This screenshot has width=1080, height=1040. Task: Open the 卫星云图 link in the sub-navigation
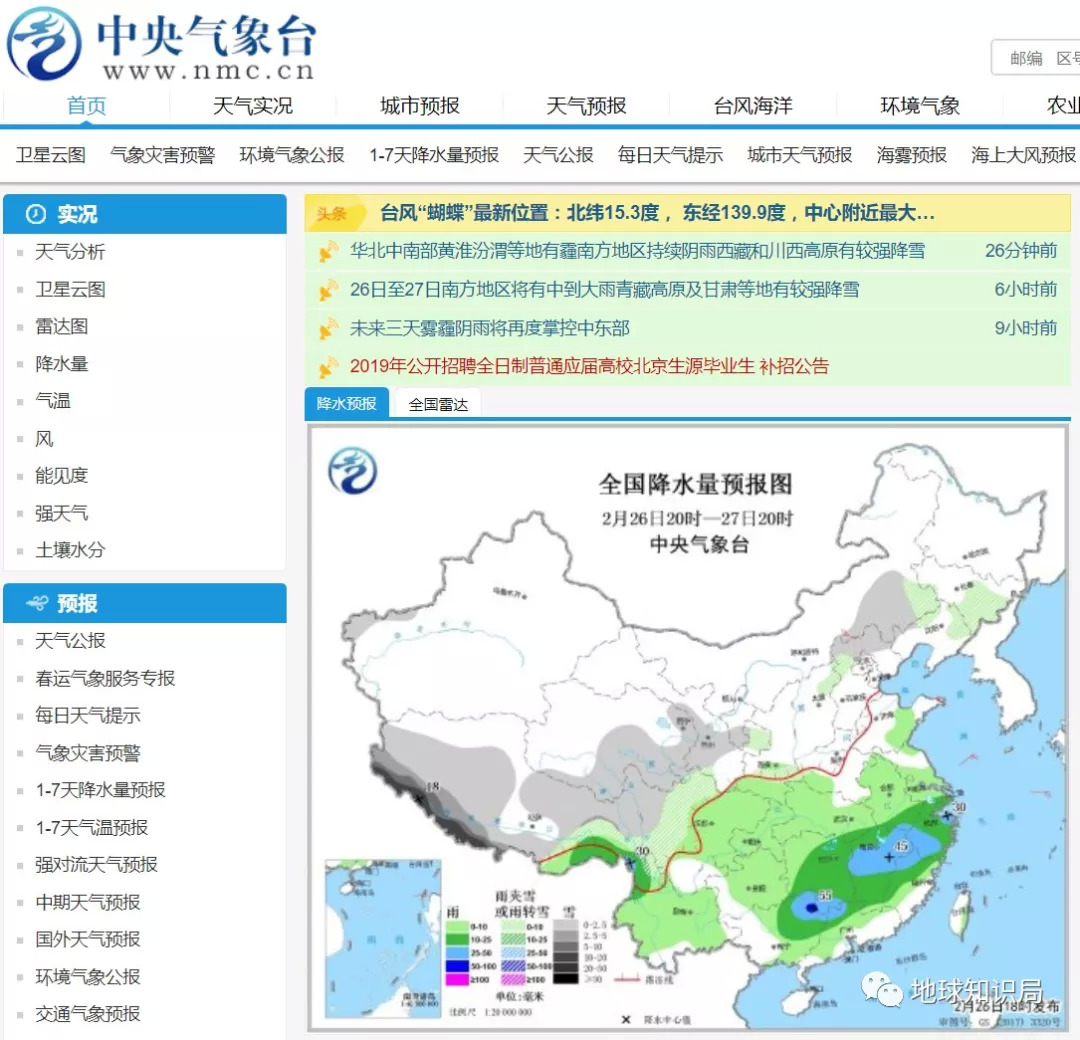[50, 155]
